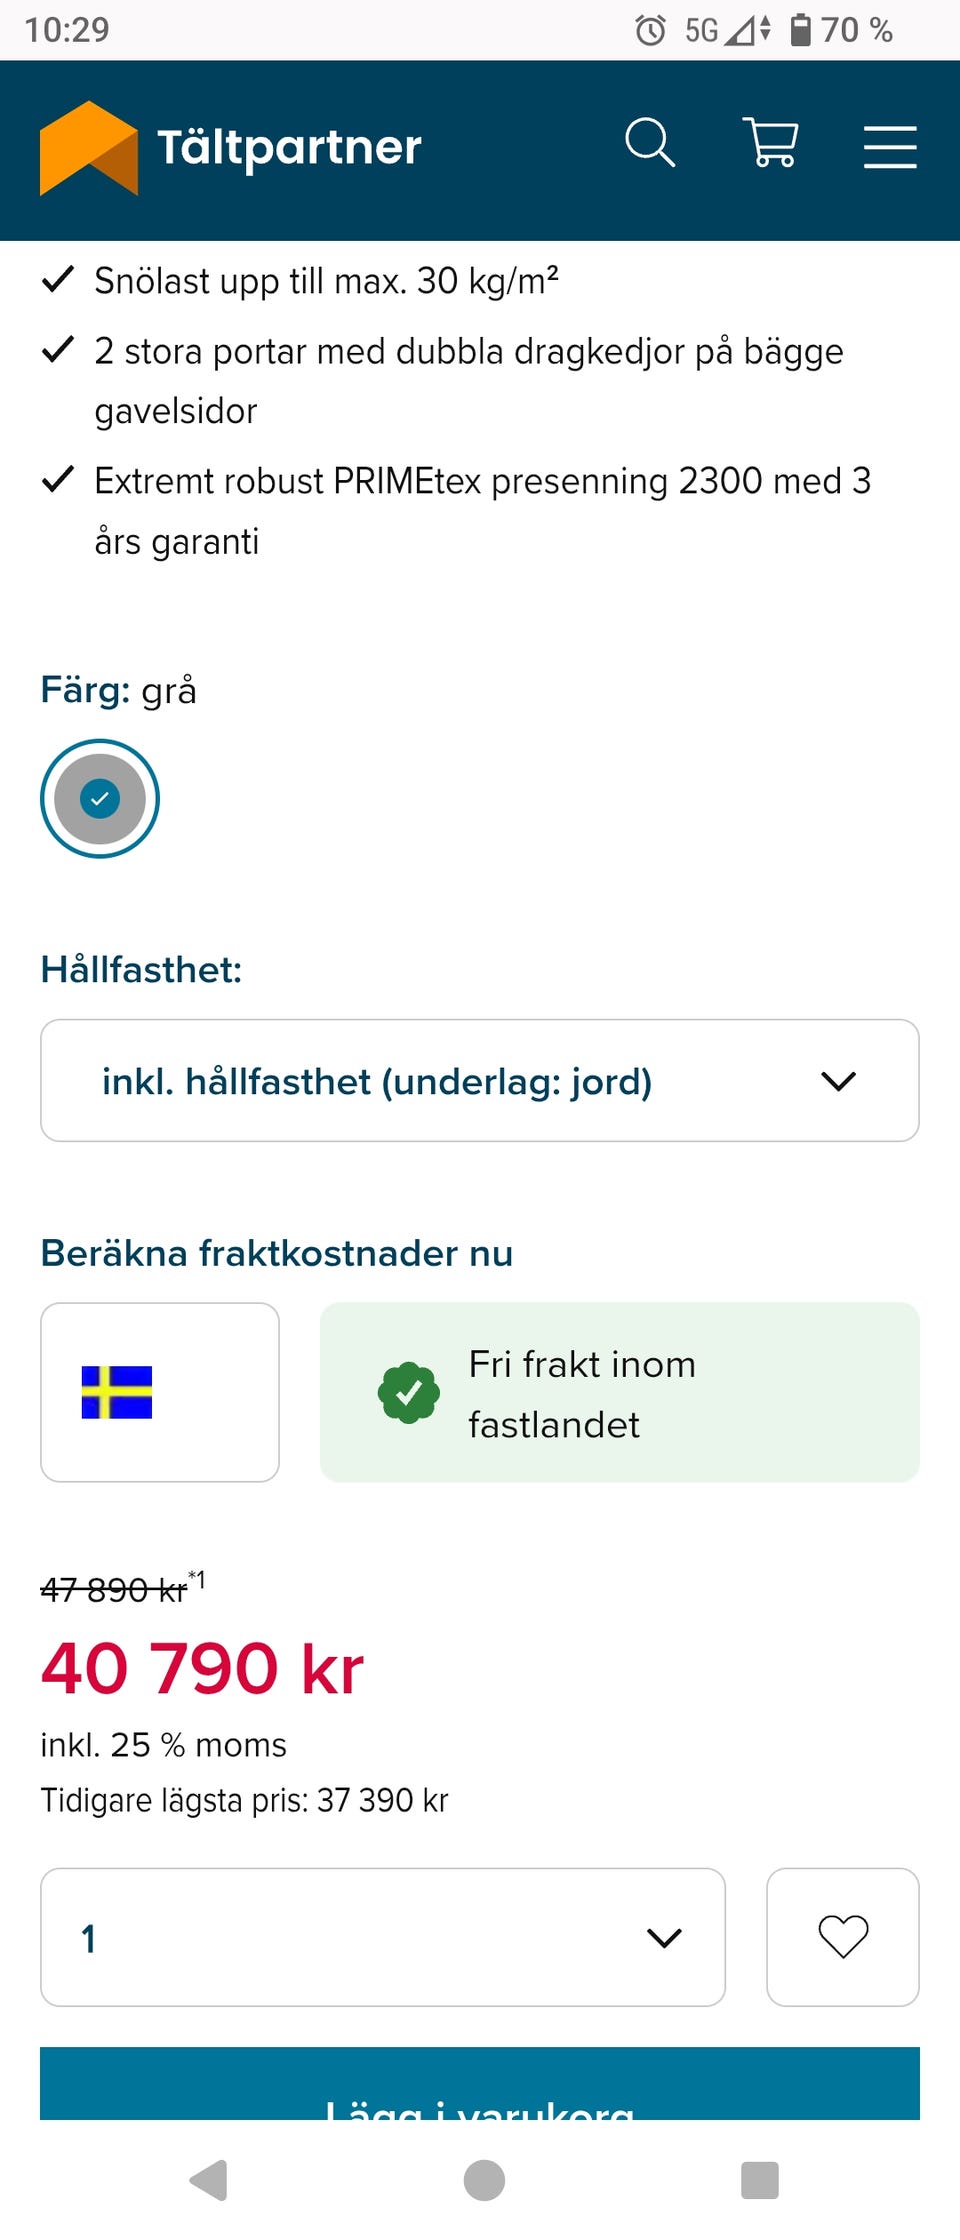Open the Swedish flag country selector
The width and height of the screenshot is (960, 2240).
tap(160, 1392)
